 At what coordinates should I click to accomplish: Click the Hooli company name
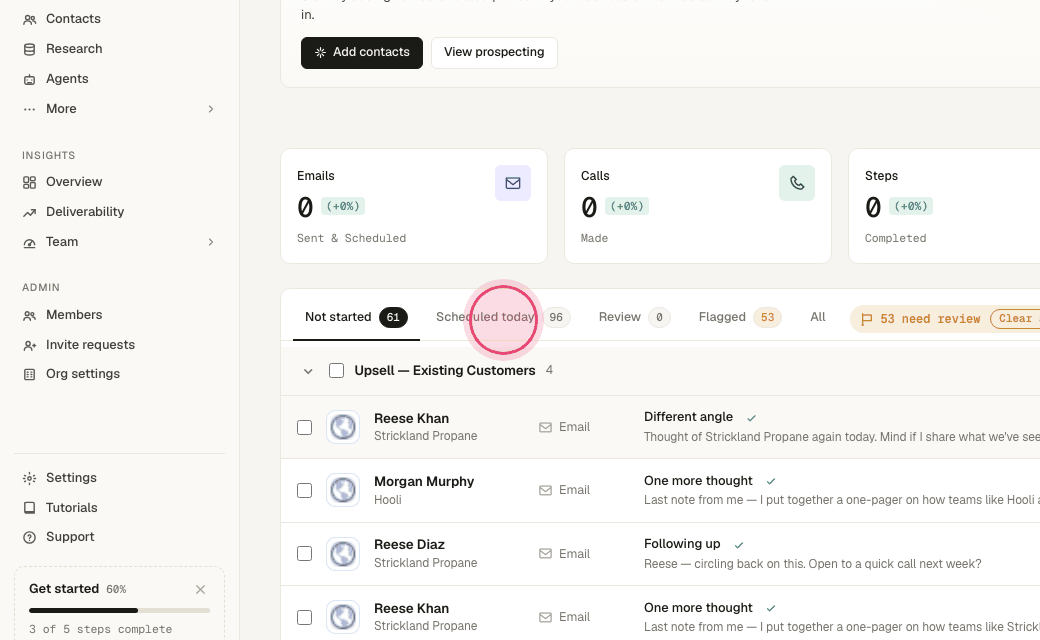click(388, 499)
